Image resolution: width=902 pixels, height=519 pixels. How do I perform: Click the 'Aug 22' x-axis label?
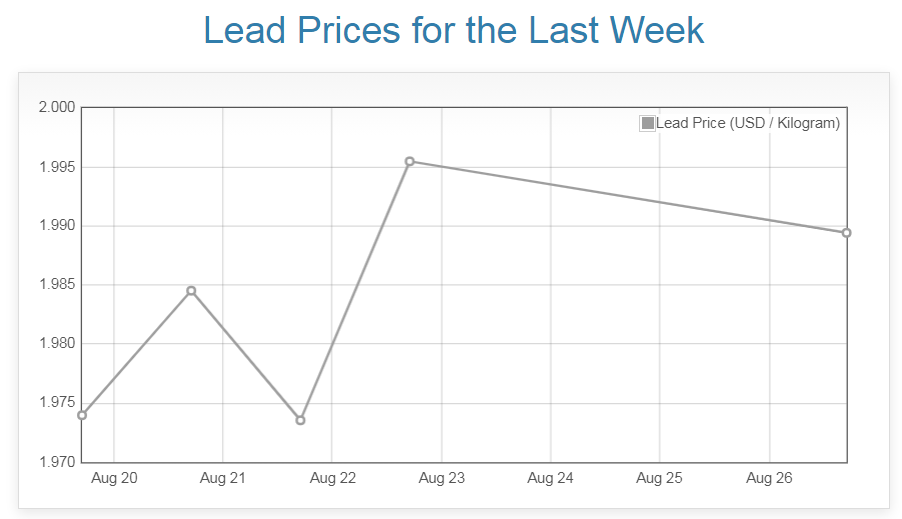332,478
